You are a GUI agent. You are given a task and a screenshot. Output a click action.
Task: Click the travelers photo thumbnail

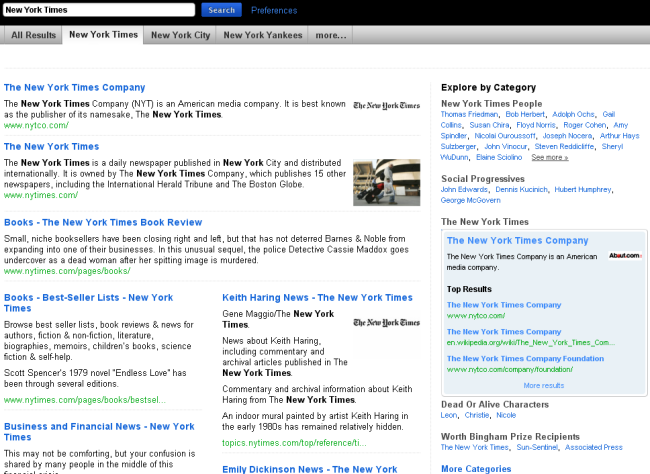tap(386, 182)
